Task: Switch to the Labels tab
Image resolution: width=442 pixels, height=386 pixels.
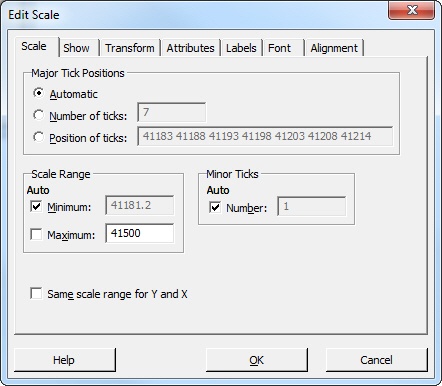Action: [241, 48]
